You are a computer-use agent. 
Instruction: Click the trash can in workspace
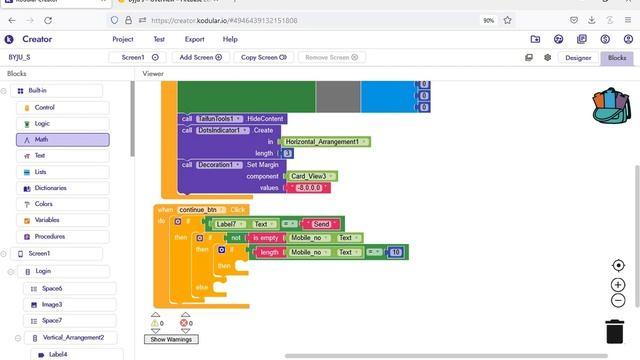click(x=615, y=331)
